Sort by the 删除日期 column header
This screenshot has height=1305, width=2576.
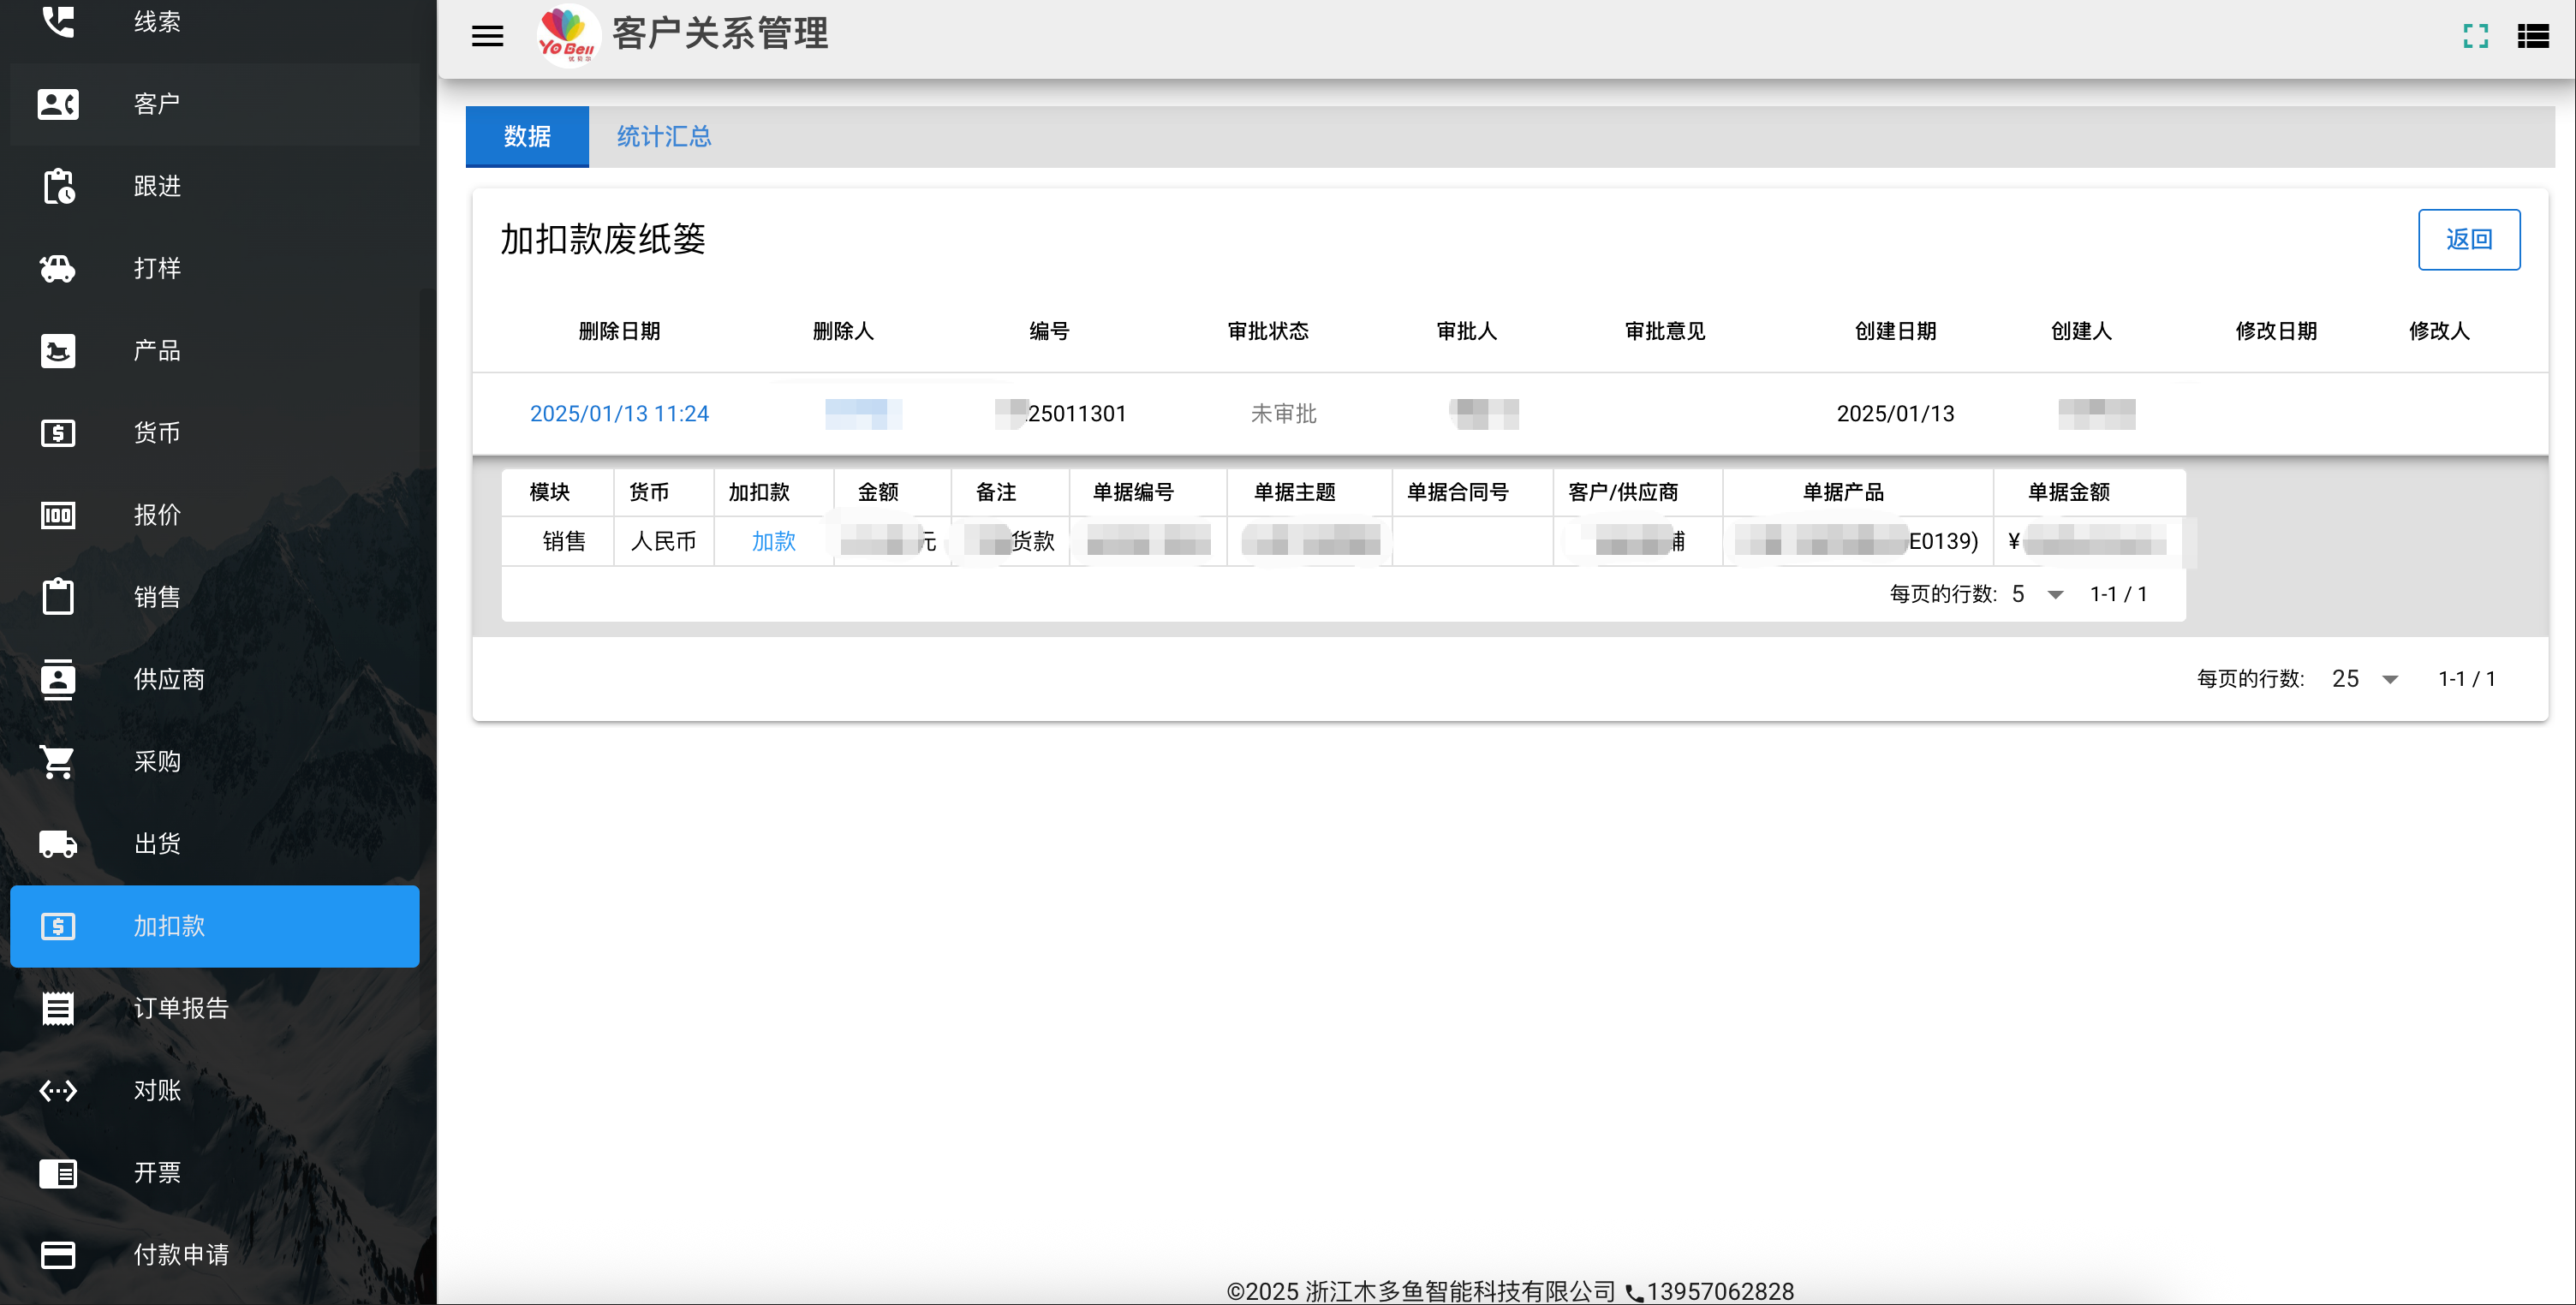coord(619,331)
